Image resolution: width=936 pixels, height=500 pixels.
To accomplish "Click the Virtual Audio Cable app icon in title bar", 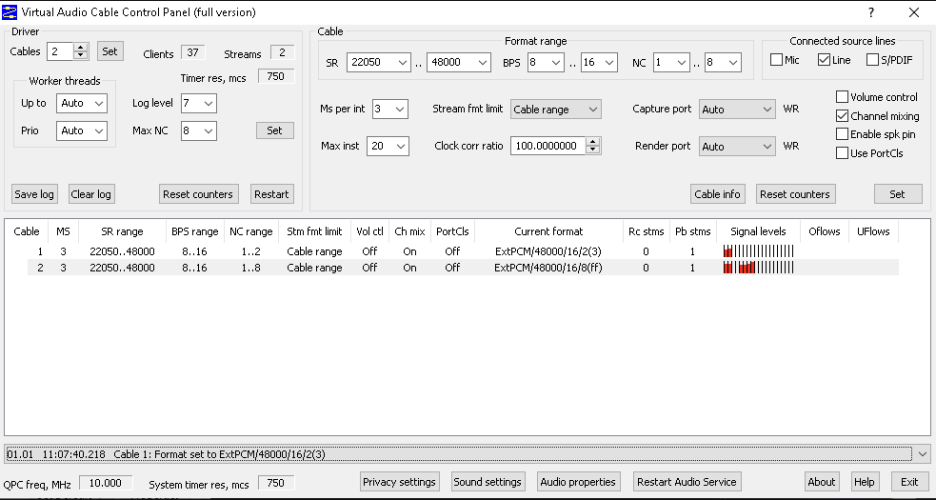I will pyautogui.click(x=10, y=12).
